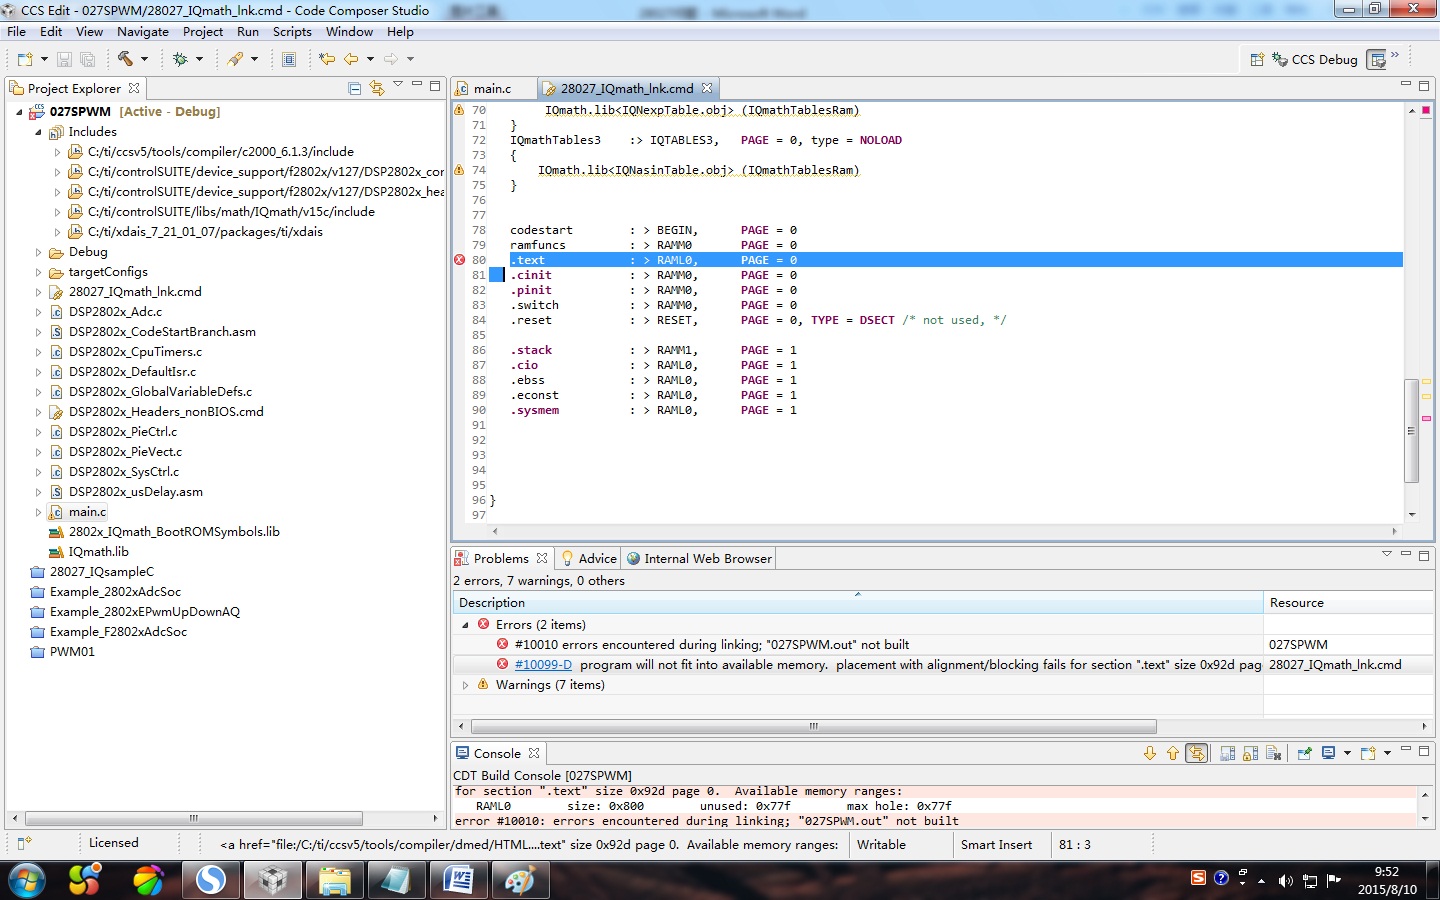Click the Build hammer icon
This screenshot has width=1440, height=900.
125,59
